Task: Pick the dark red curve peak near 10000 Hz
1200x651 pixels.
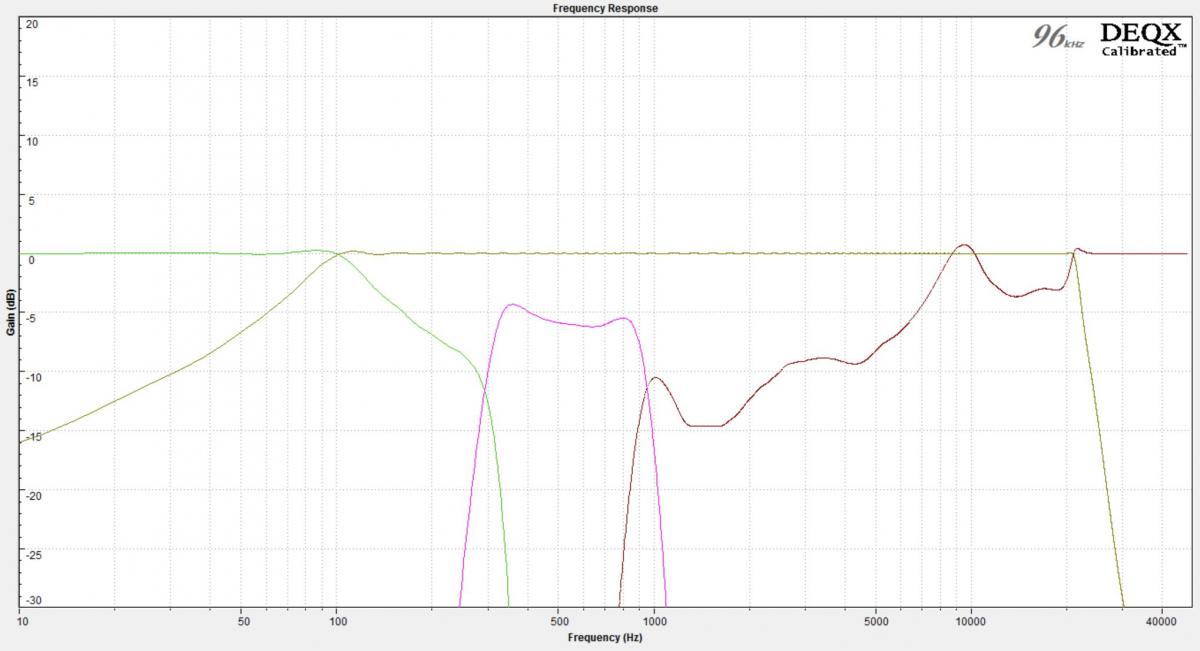Action: [964, 245]
